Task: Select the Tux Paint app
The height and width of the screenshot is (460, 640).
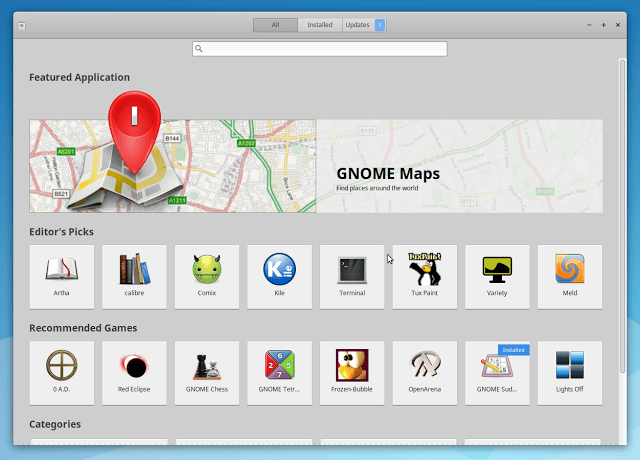Action: pos(425,276)
